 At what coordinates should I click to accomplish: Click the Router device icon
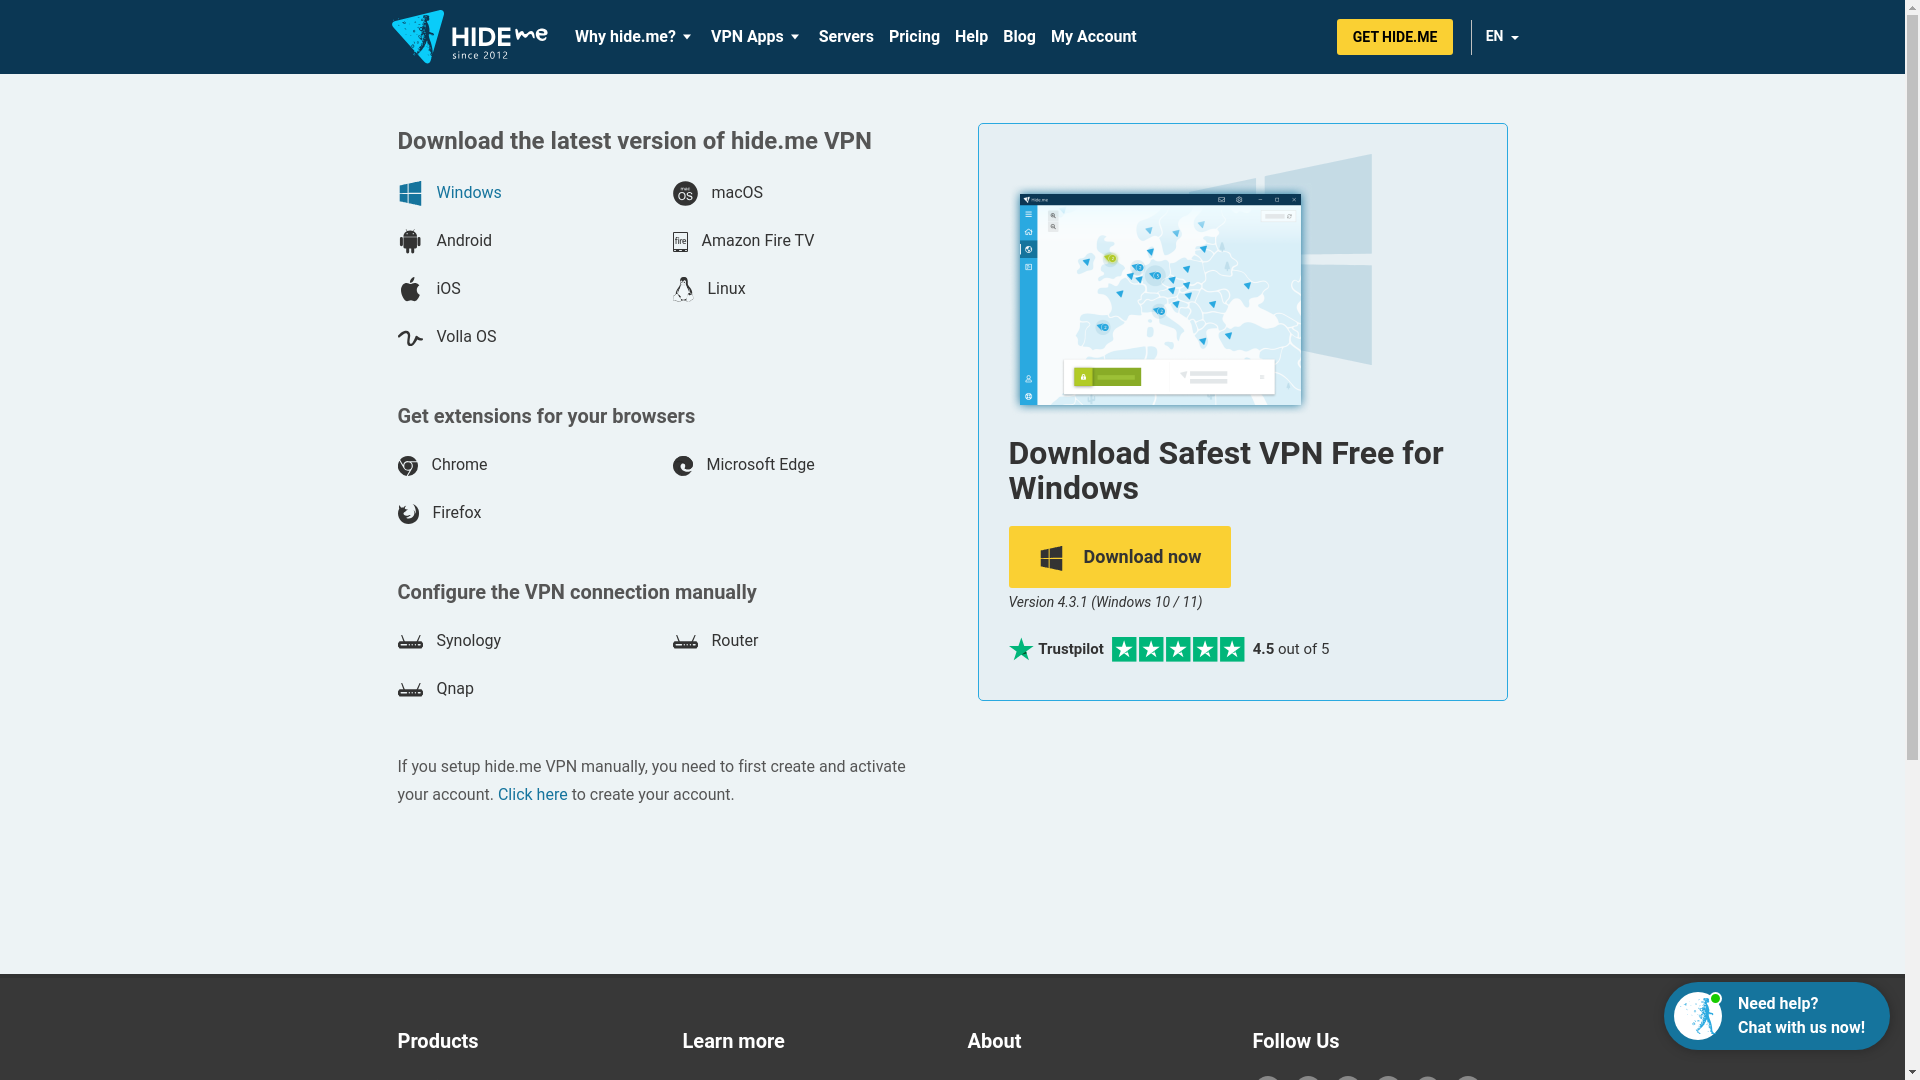click(x=685, y=642)
